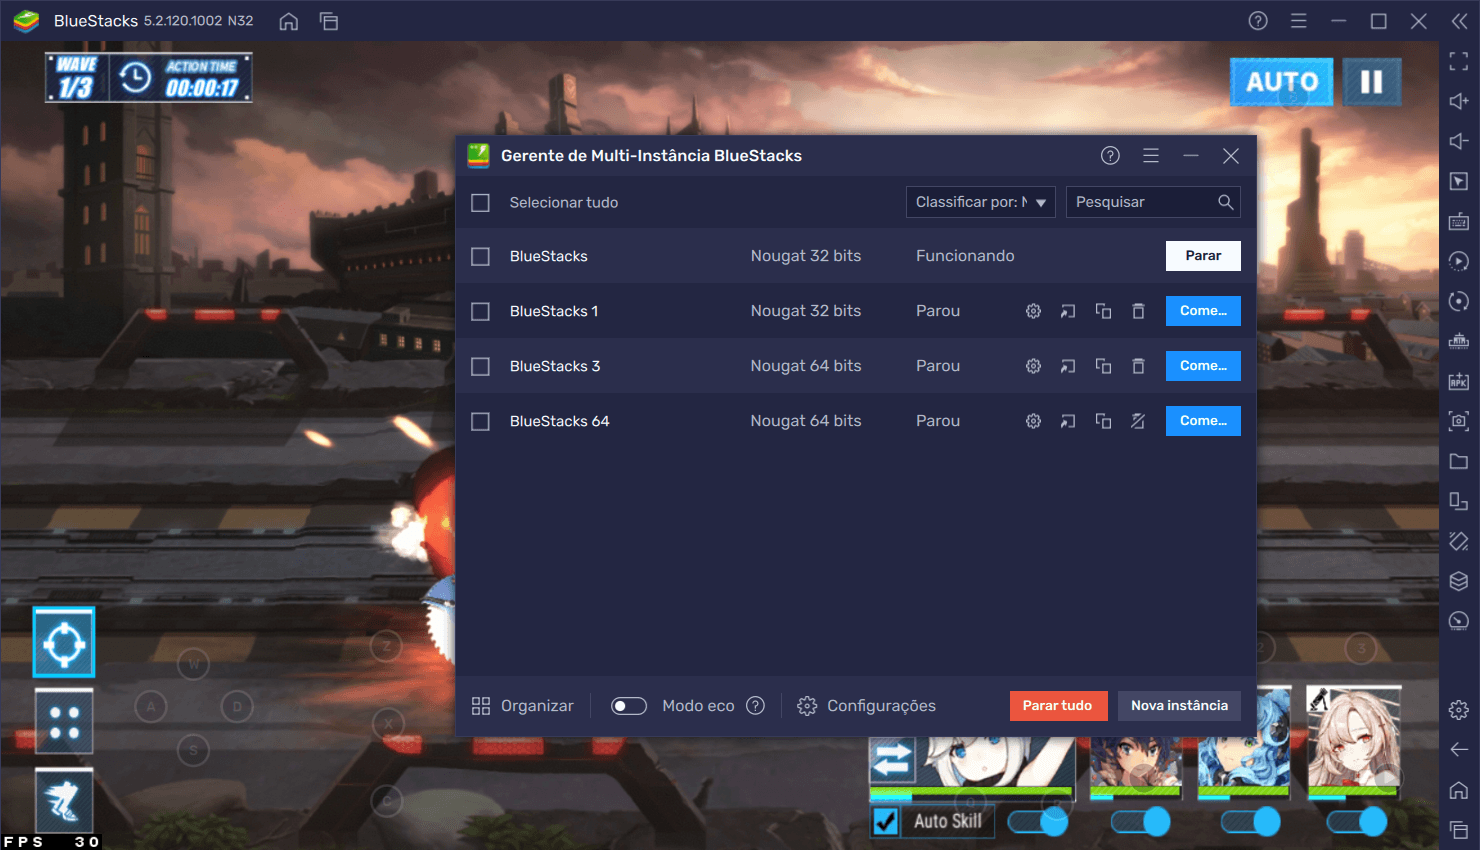Open settings gear for BlueStacks 3 instance
The image size is (1480, 850).
point(1033,366)
